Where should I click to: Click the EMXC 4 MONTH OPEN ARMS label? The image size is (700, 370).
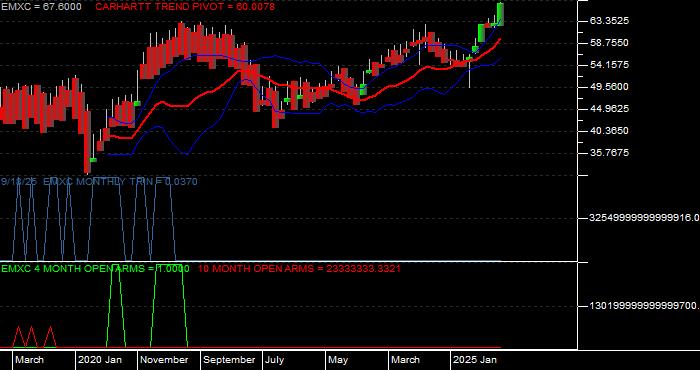click(x=95, y=269)
